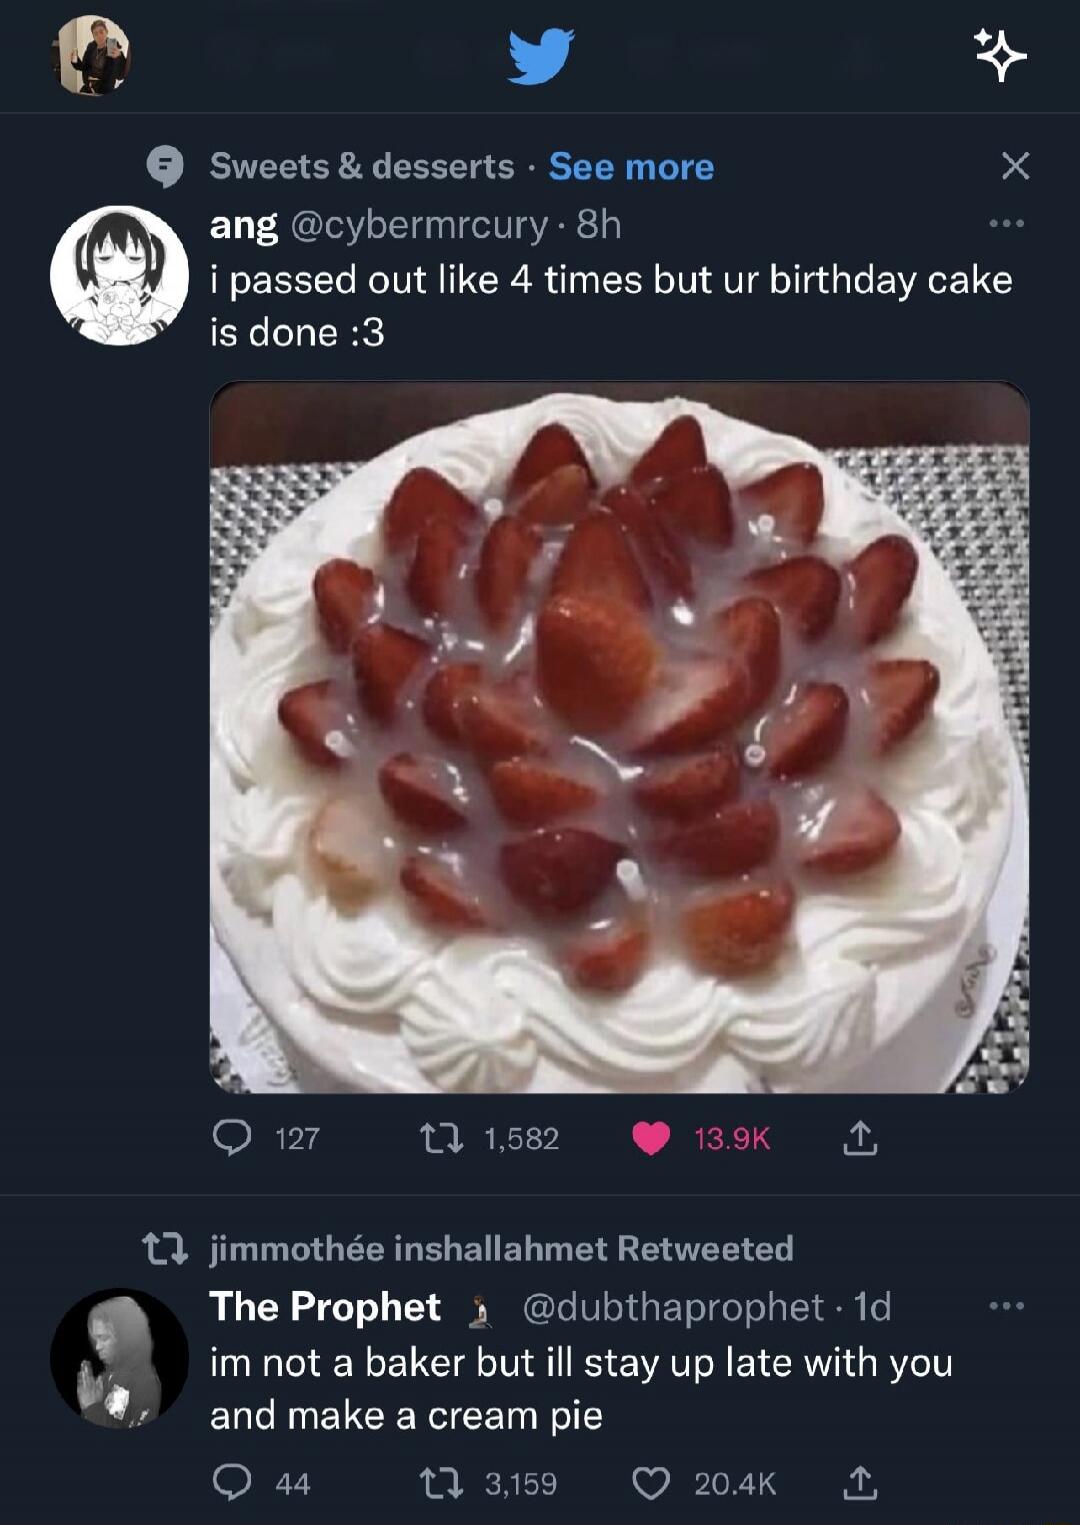Open the three-dot menu on The Prophet's tweet
This screenshot has height=1525, width=1080.
coord(1006,1305)
